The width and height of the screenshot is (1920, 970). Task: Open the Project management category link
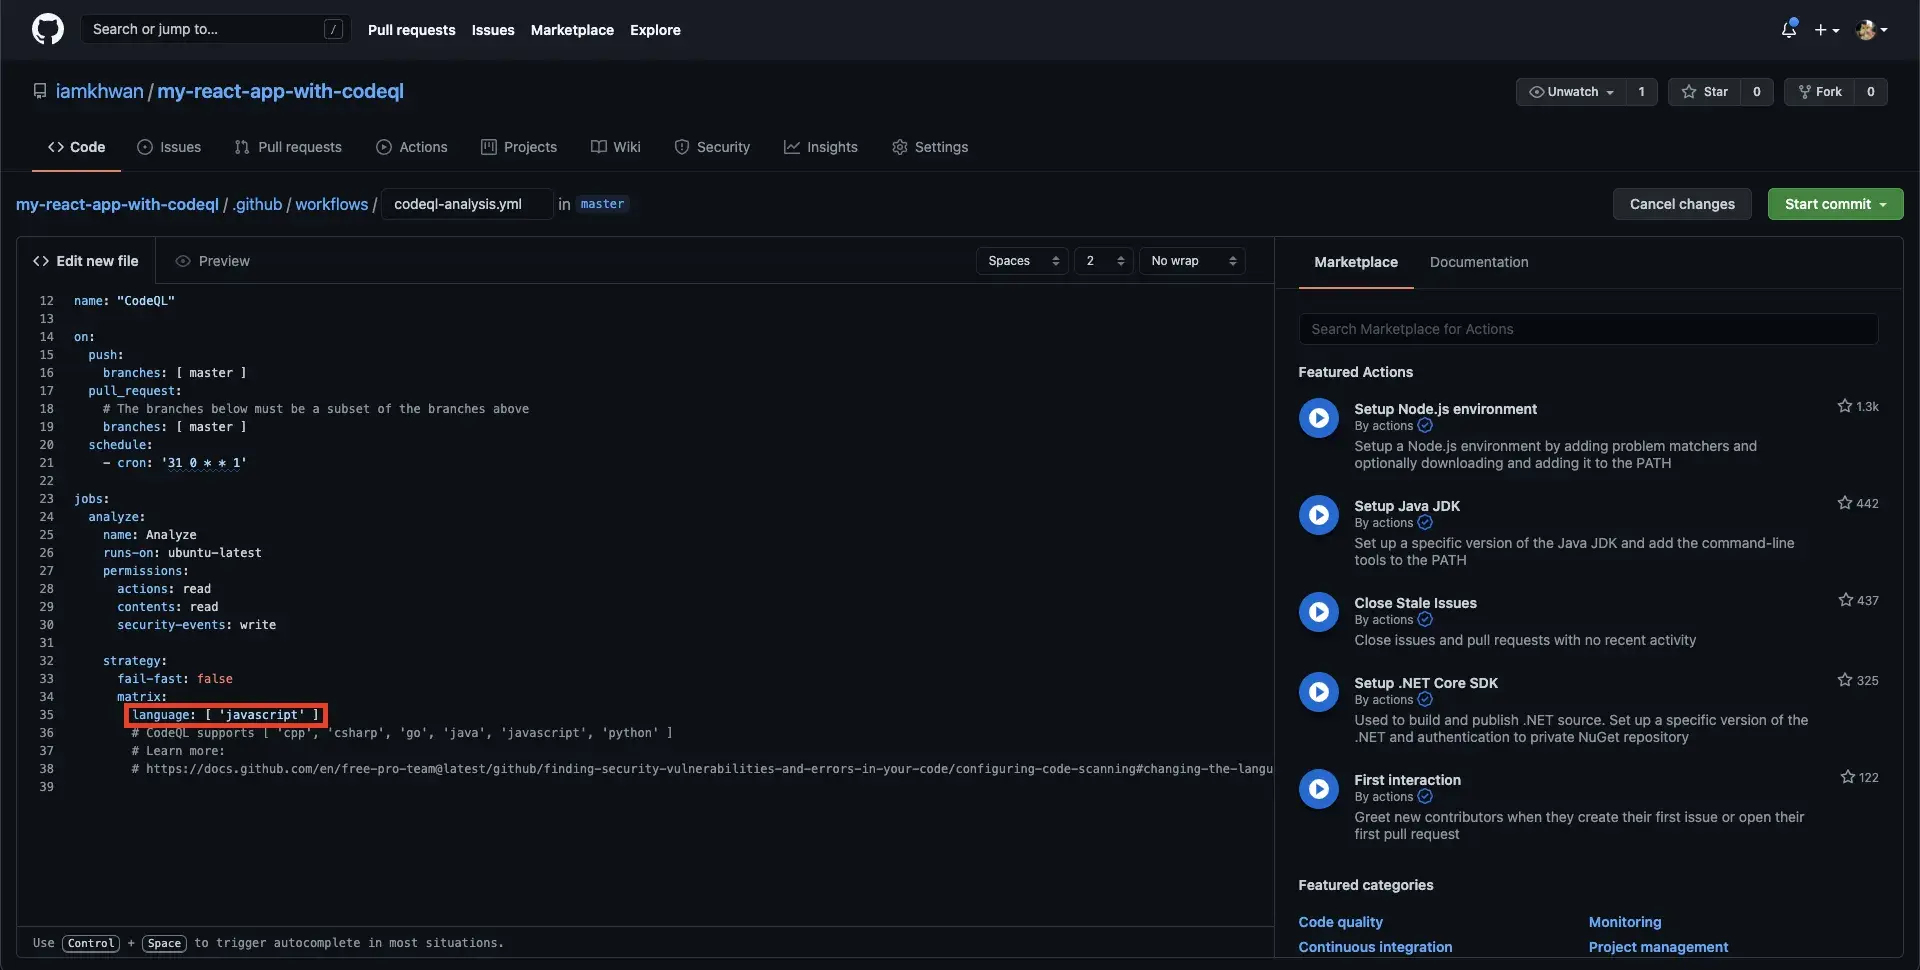point(1658,947)
